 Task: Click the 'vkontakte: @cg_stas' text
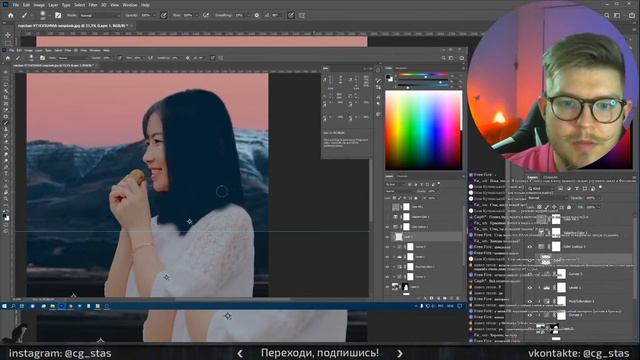tap(578, 353)
